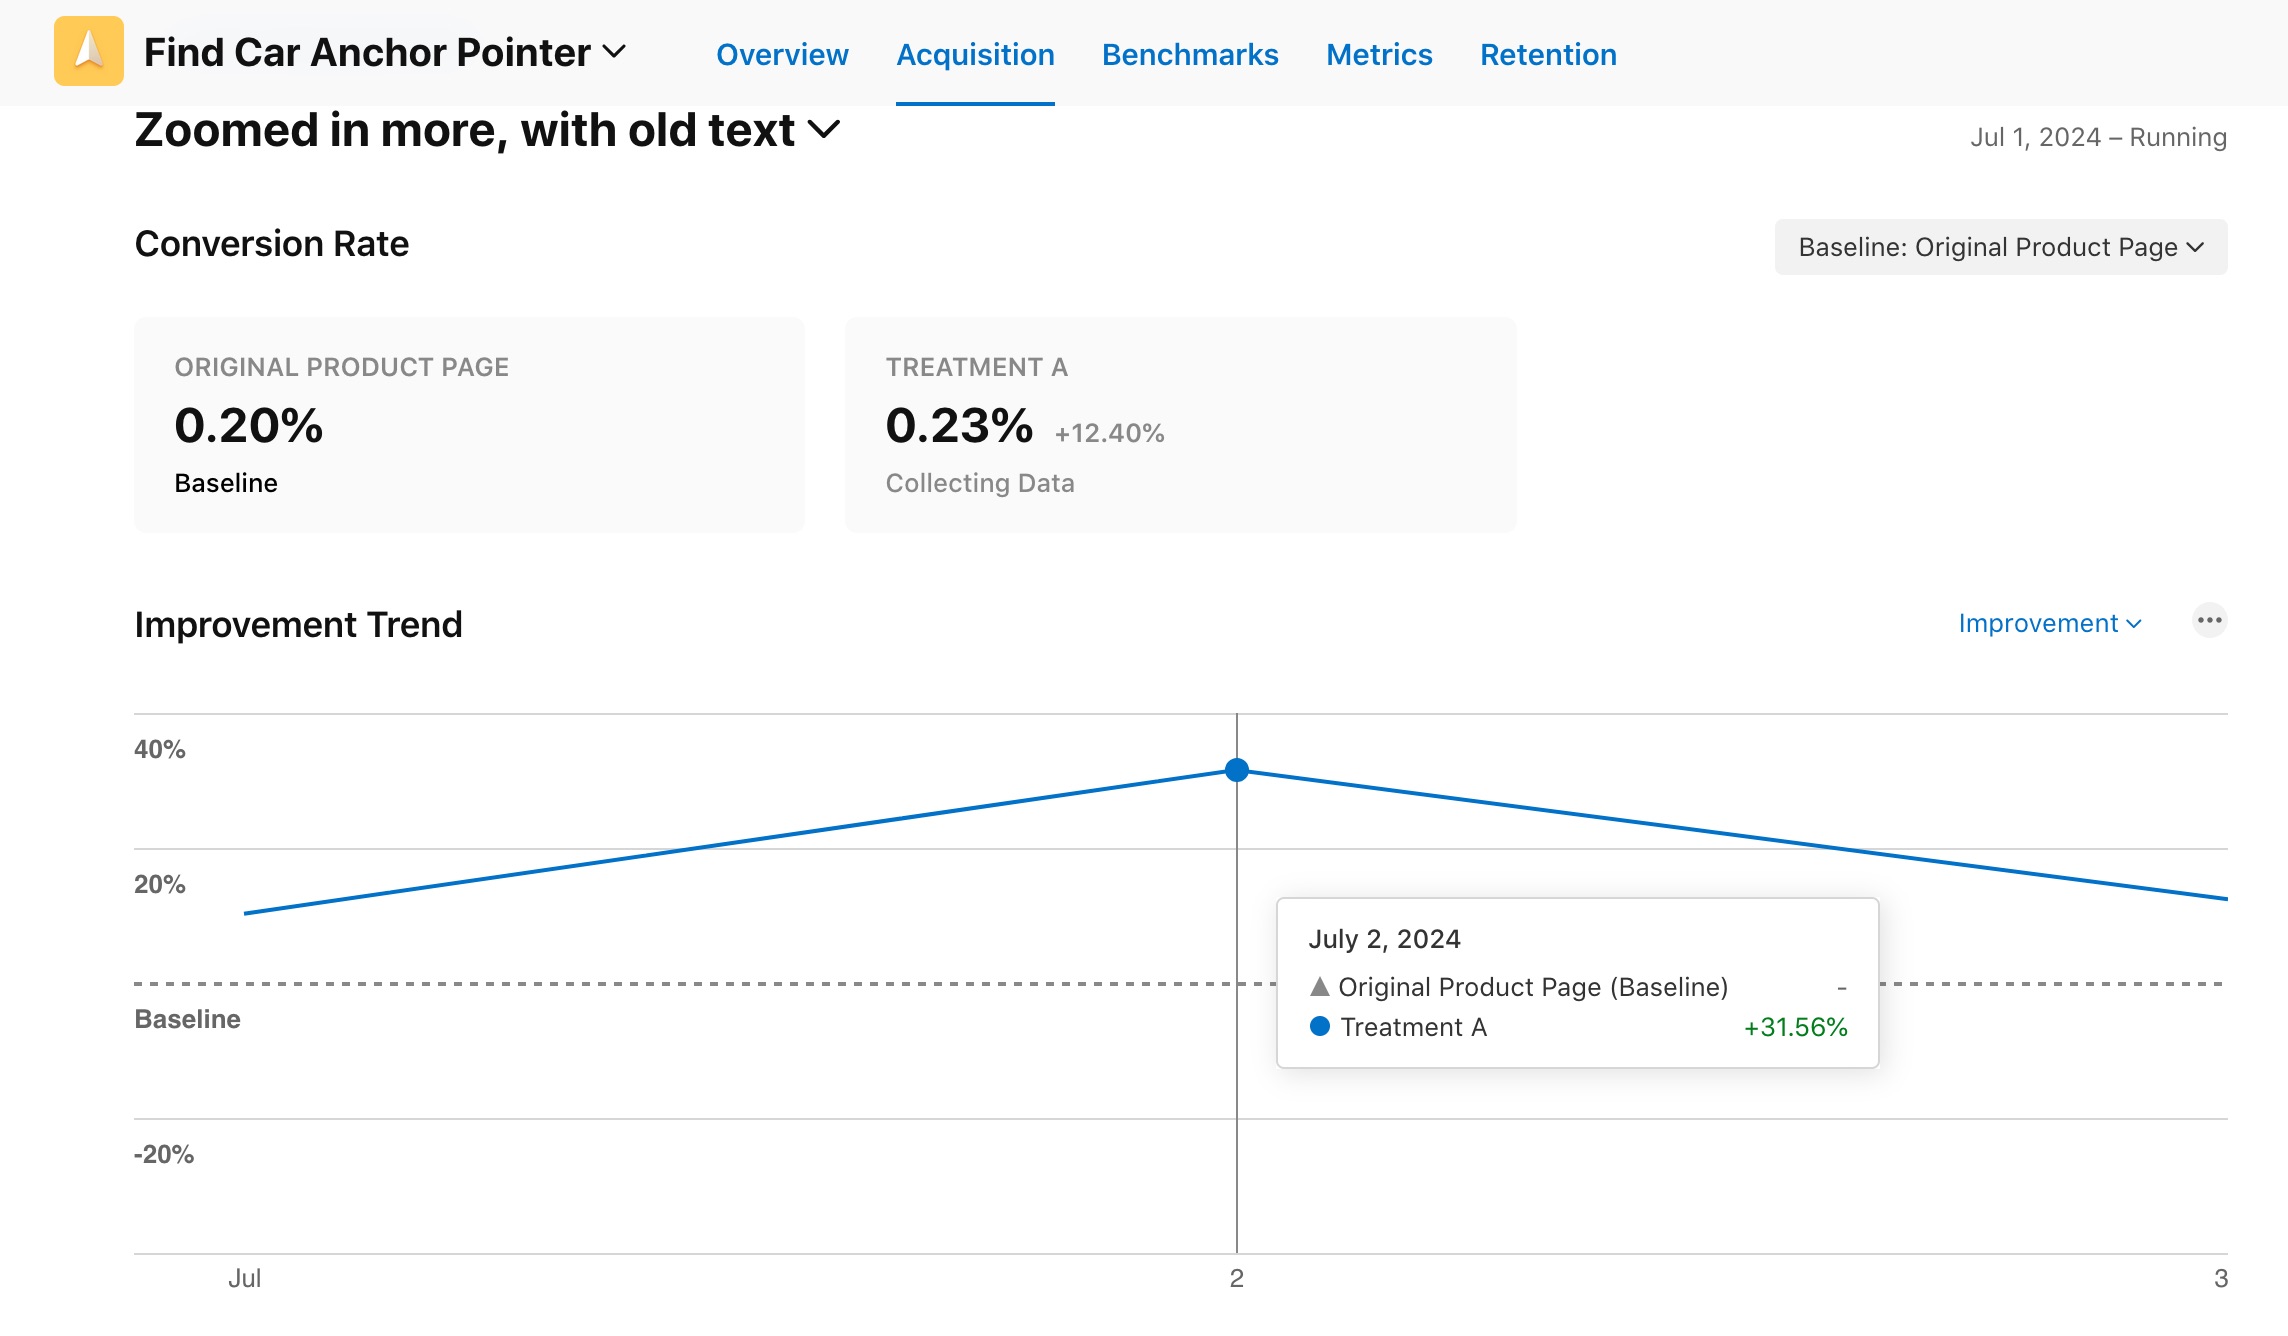
Task: Switch to the Retention tab
Action: 1548,54
